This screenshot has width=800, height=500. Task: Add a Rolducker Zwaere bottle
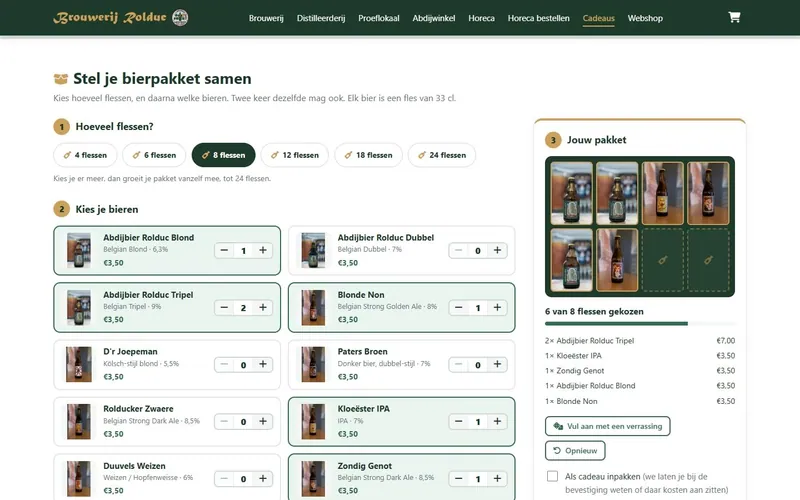263,421
